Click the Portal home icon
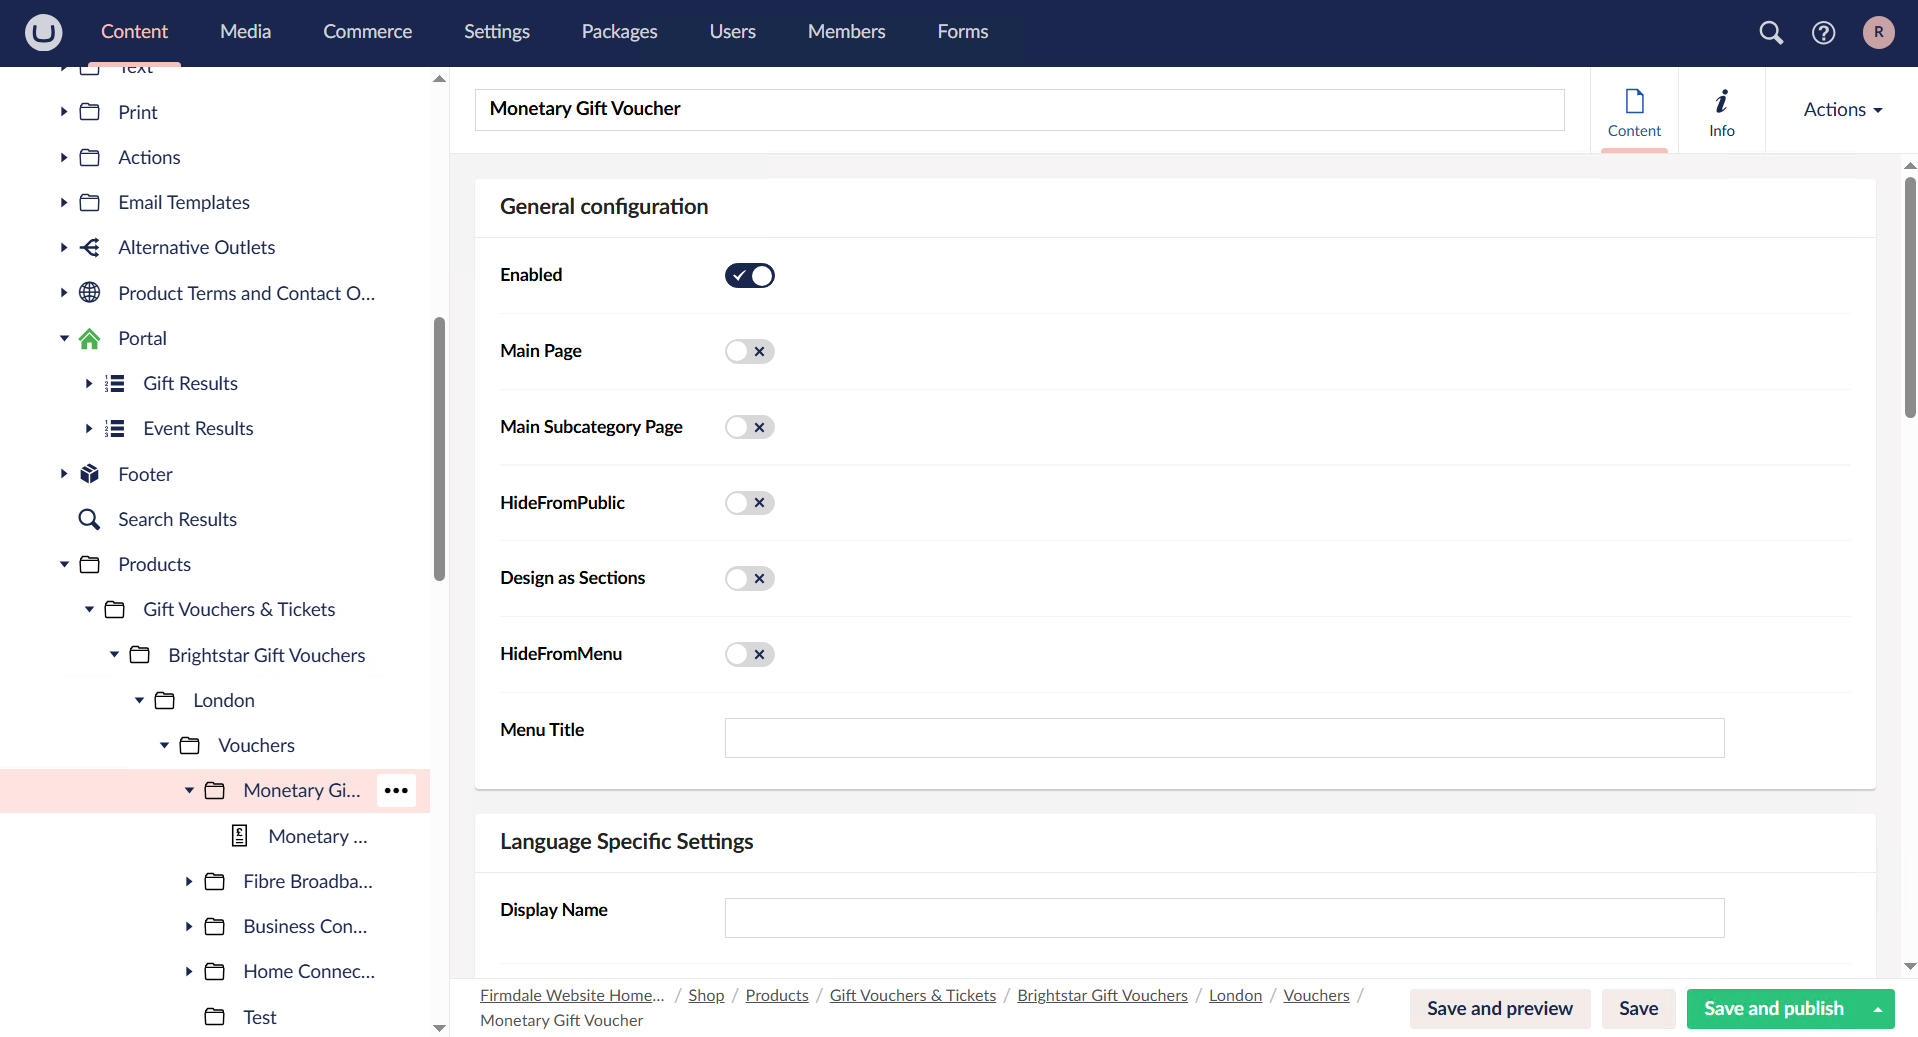Viewport: 1918px width, 1037px height. 89,338
